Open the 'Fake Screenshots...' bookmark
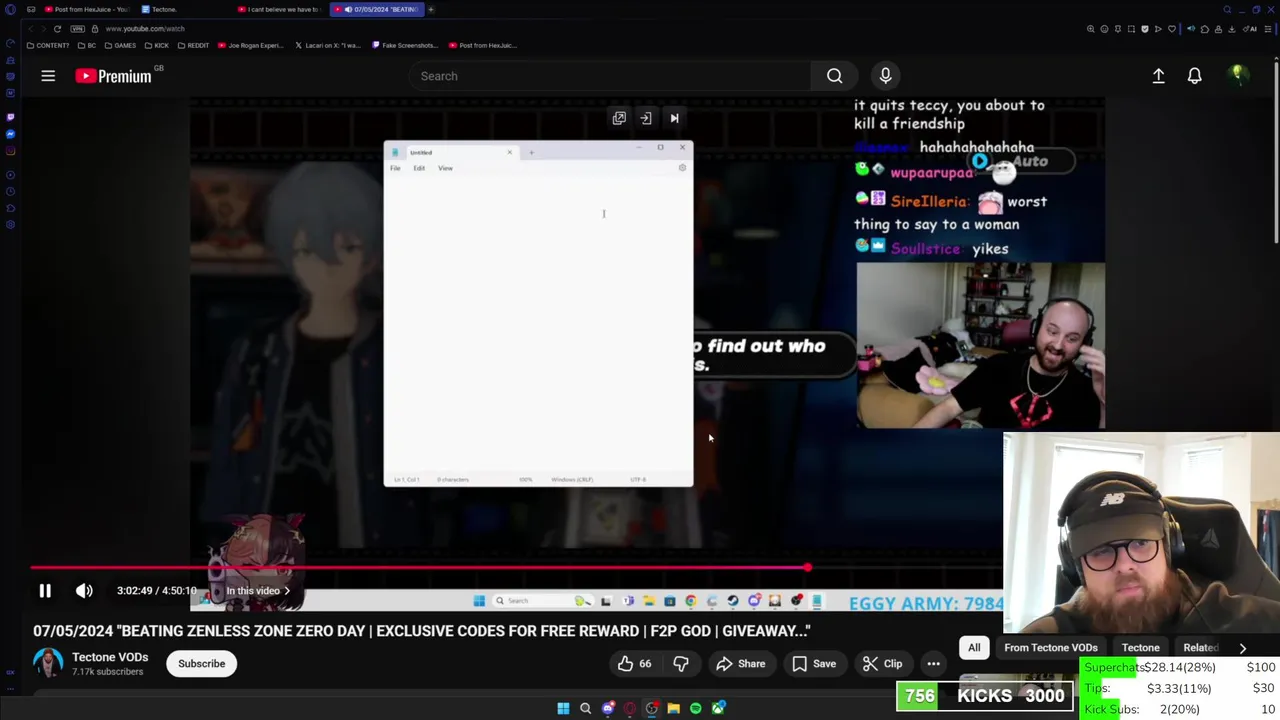 pyautogui.click(x=405, y=45)
